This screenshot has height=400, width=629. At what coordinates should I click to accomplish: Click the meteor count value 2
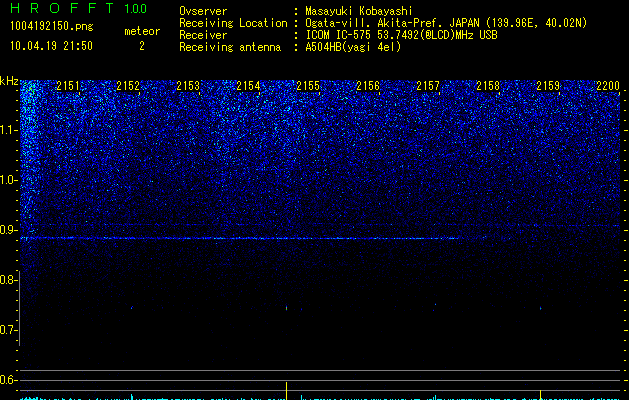click(x=142, y=46)
